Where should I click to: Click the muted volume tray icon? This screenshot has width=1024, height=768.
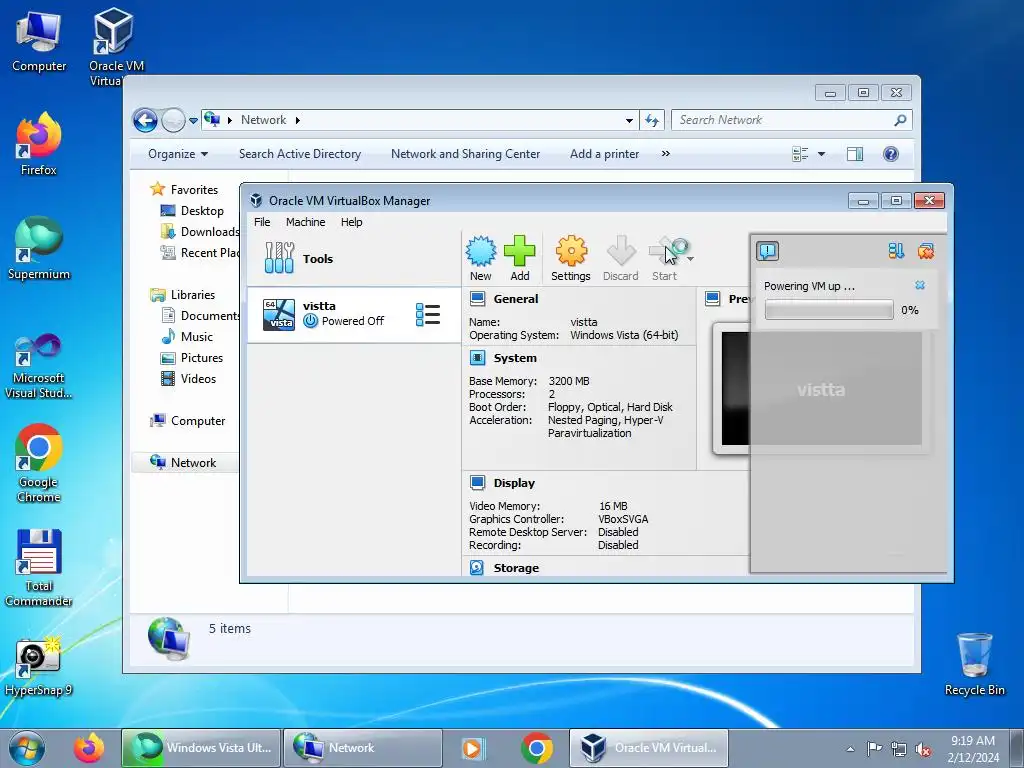[x=923, y=749]
